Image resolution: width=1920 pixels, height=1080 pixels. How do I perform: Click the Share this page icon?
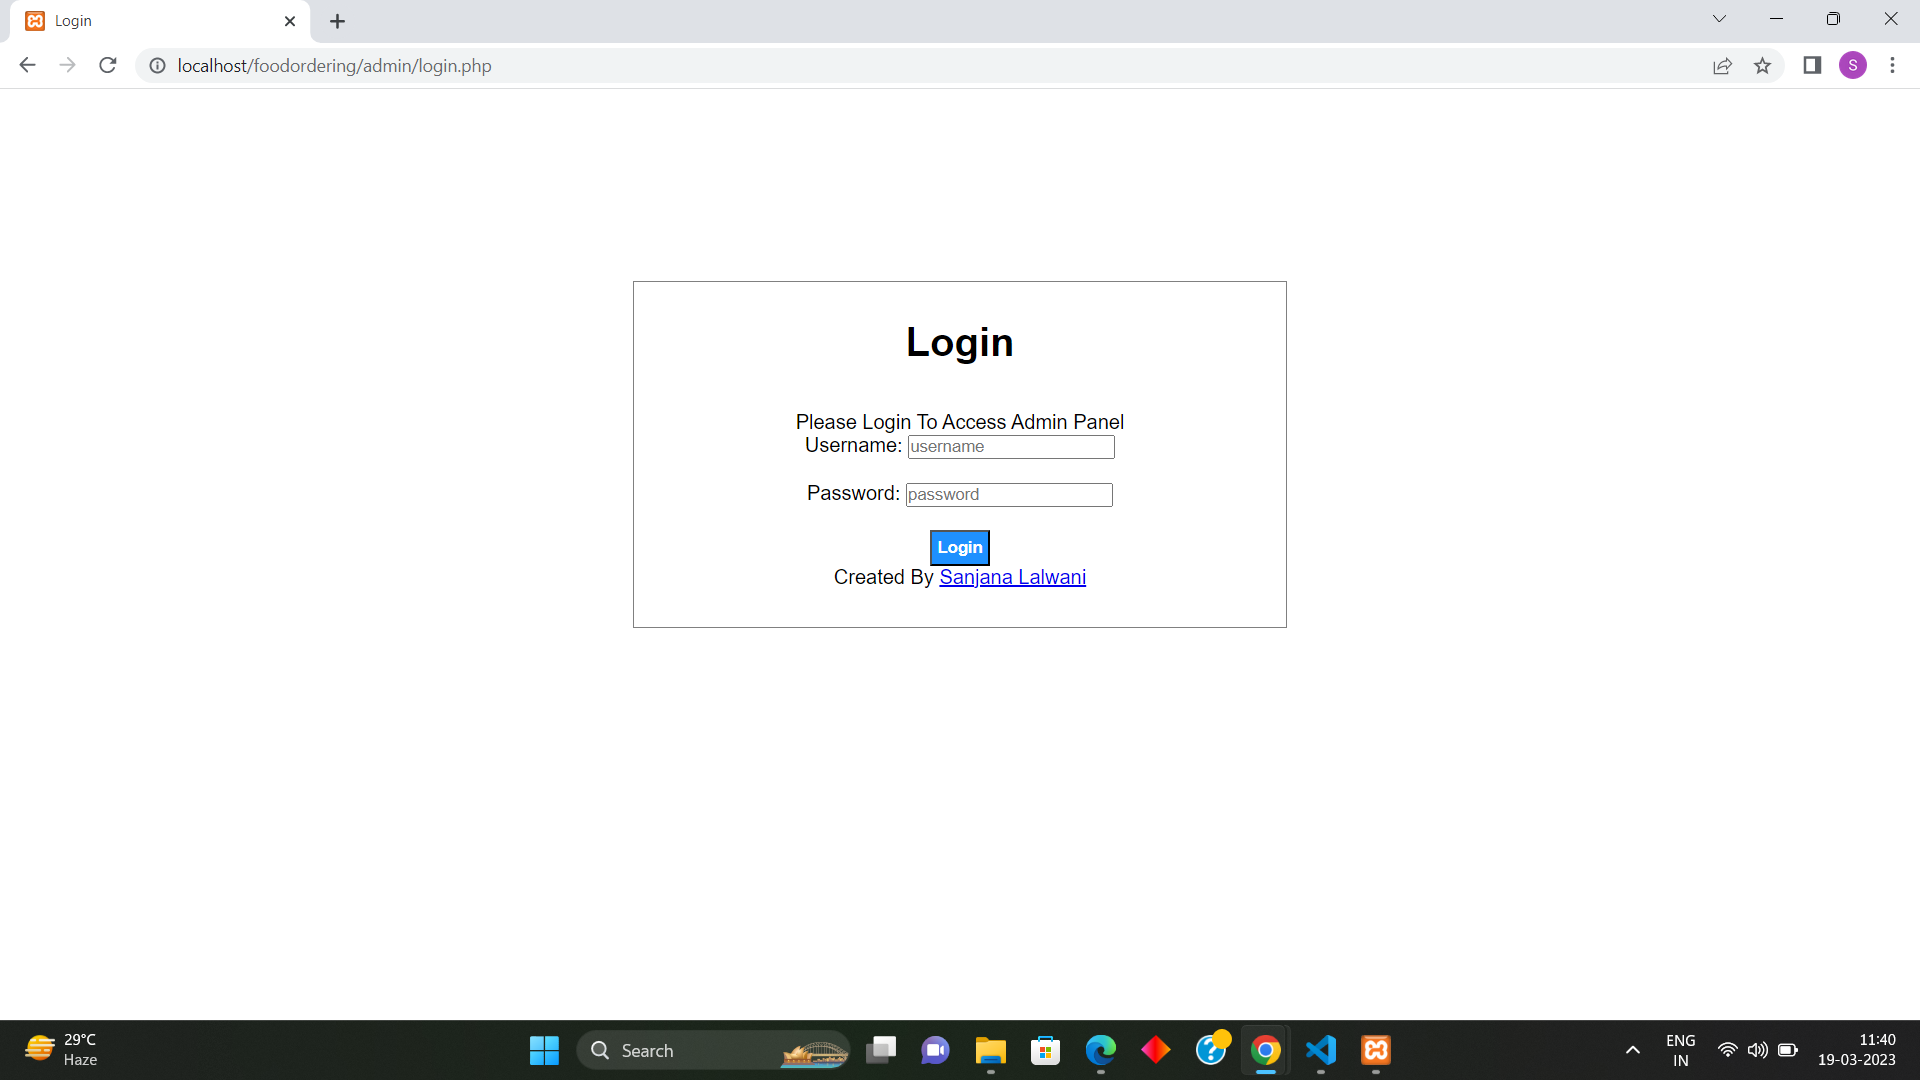(x=1722, y=66)
